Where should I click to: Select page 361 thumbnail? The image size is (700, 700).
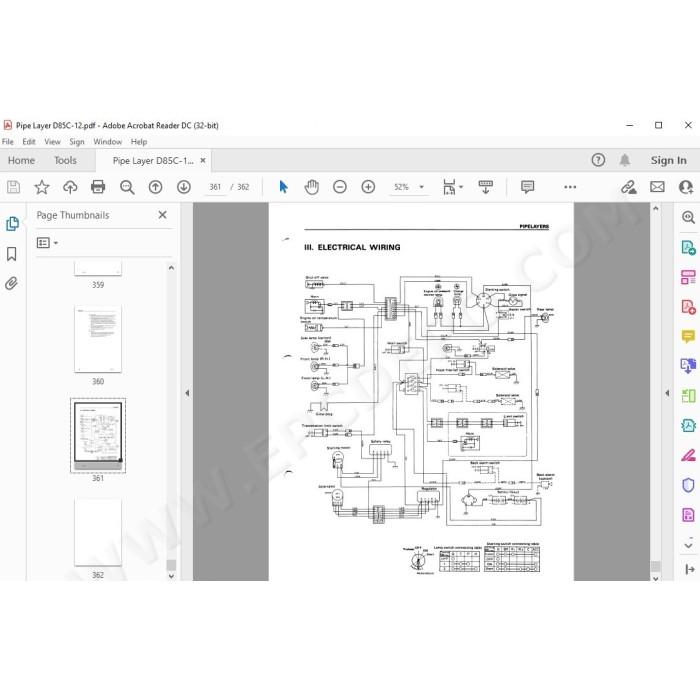(98, 435)
